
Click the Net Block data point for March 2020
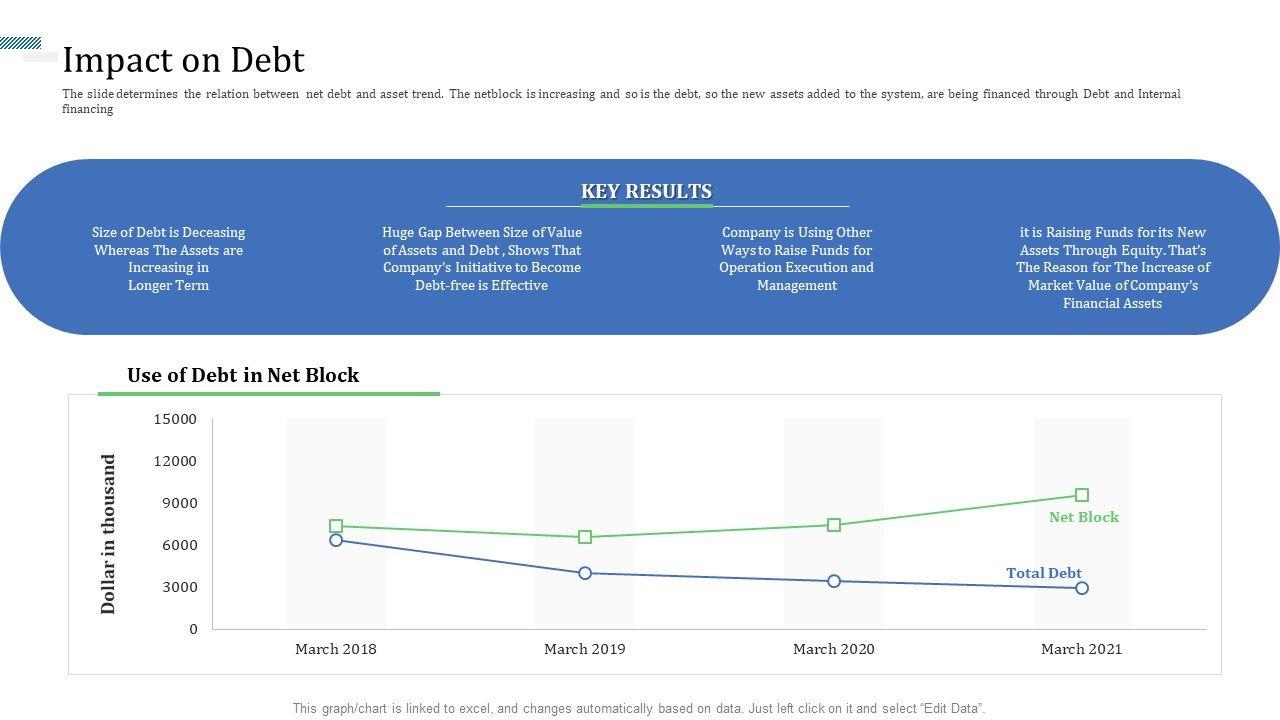click(x=834, y=525)
